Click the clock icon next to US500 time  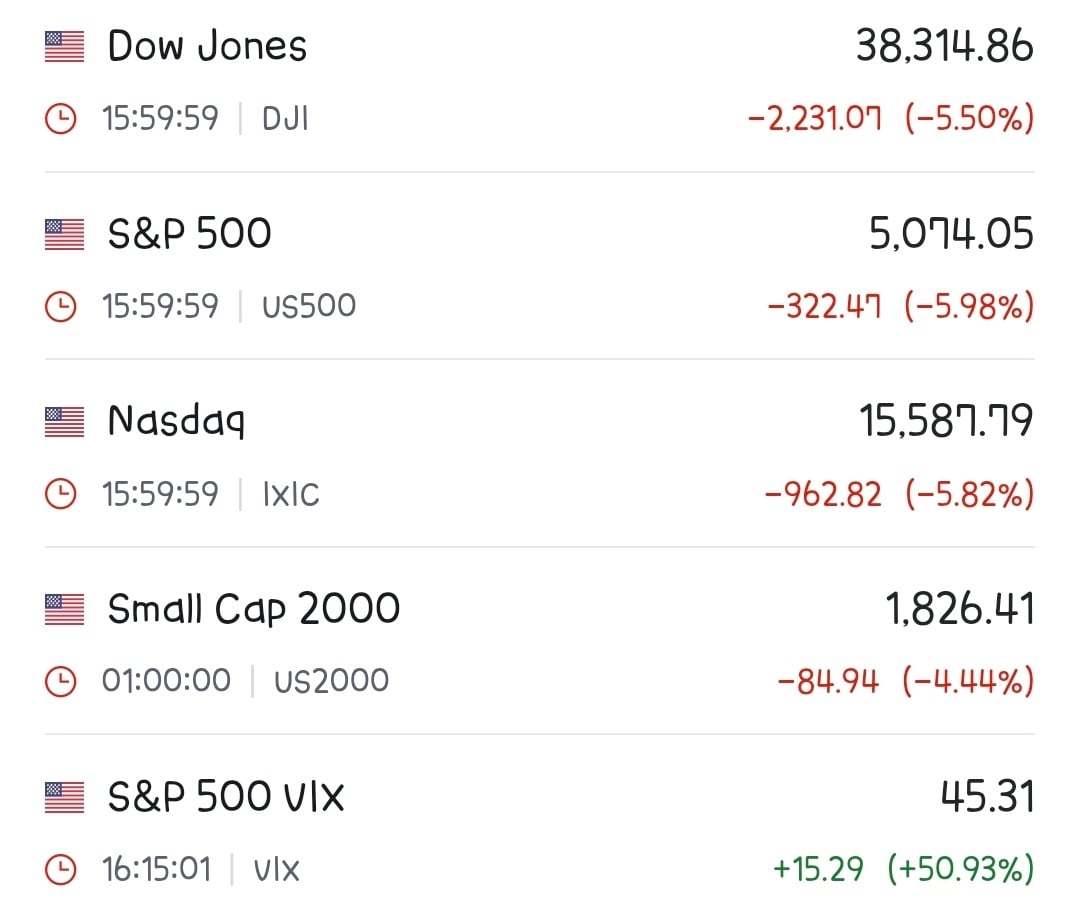(x=61, y=306)
